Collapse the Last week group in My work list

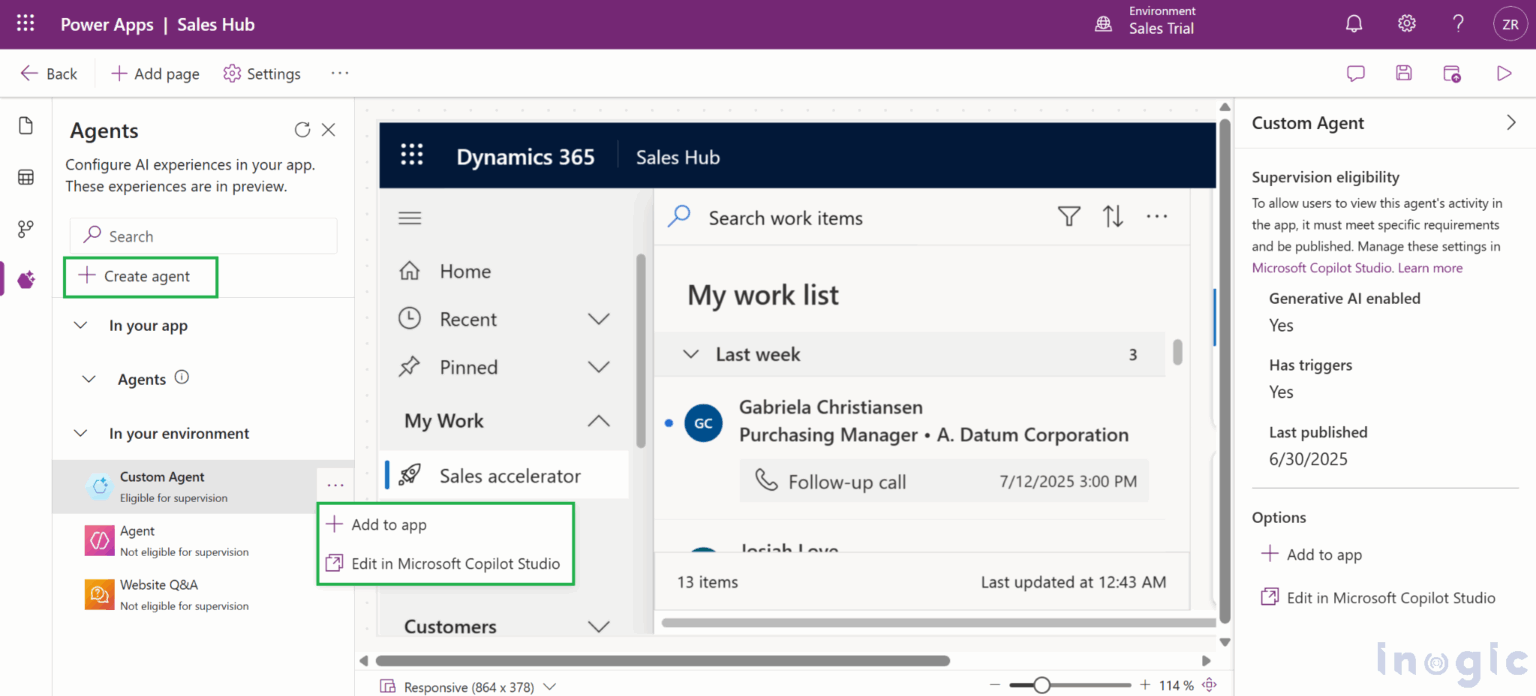691,354
